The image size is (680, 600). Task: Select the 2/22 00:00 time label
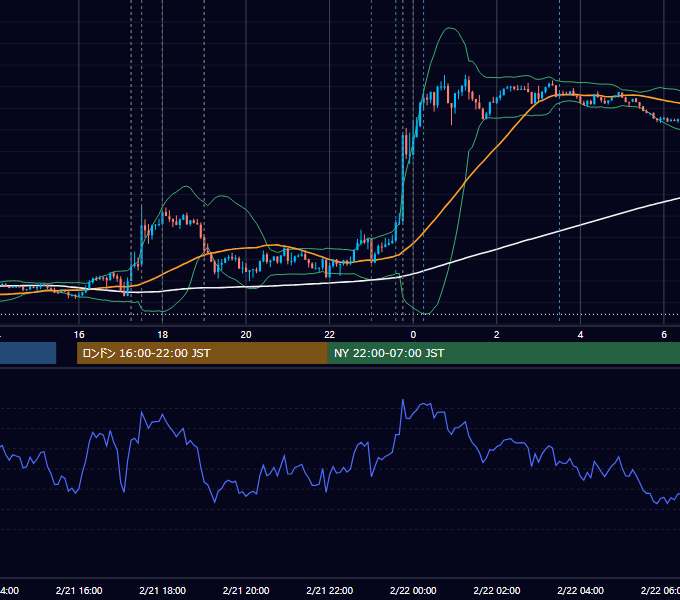tap(413, 590)
